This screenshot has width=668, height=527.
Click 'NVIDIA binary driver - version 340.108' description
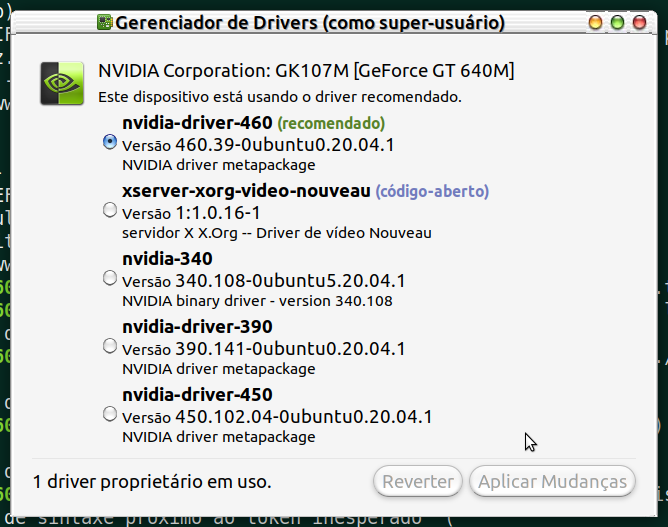tap(257, 301)
